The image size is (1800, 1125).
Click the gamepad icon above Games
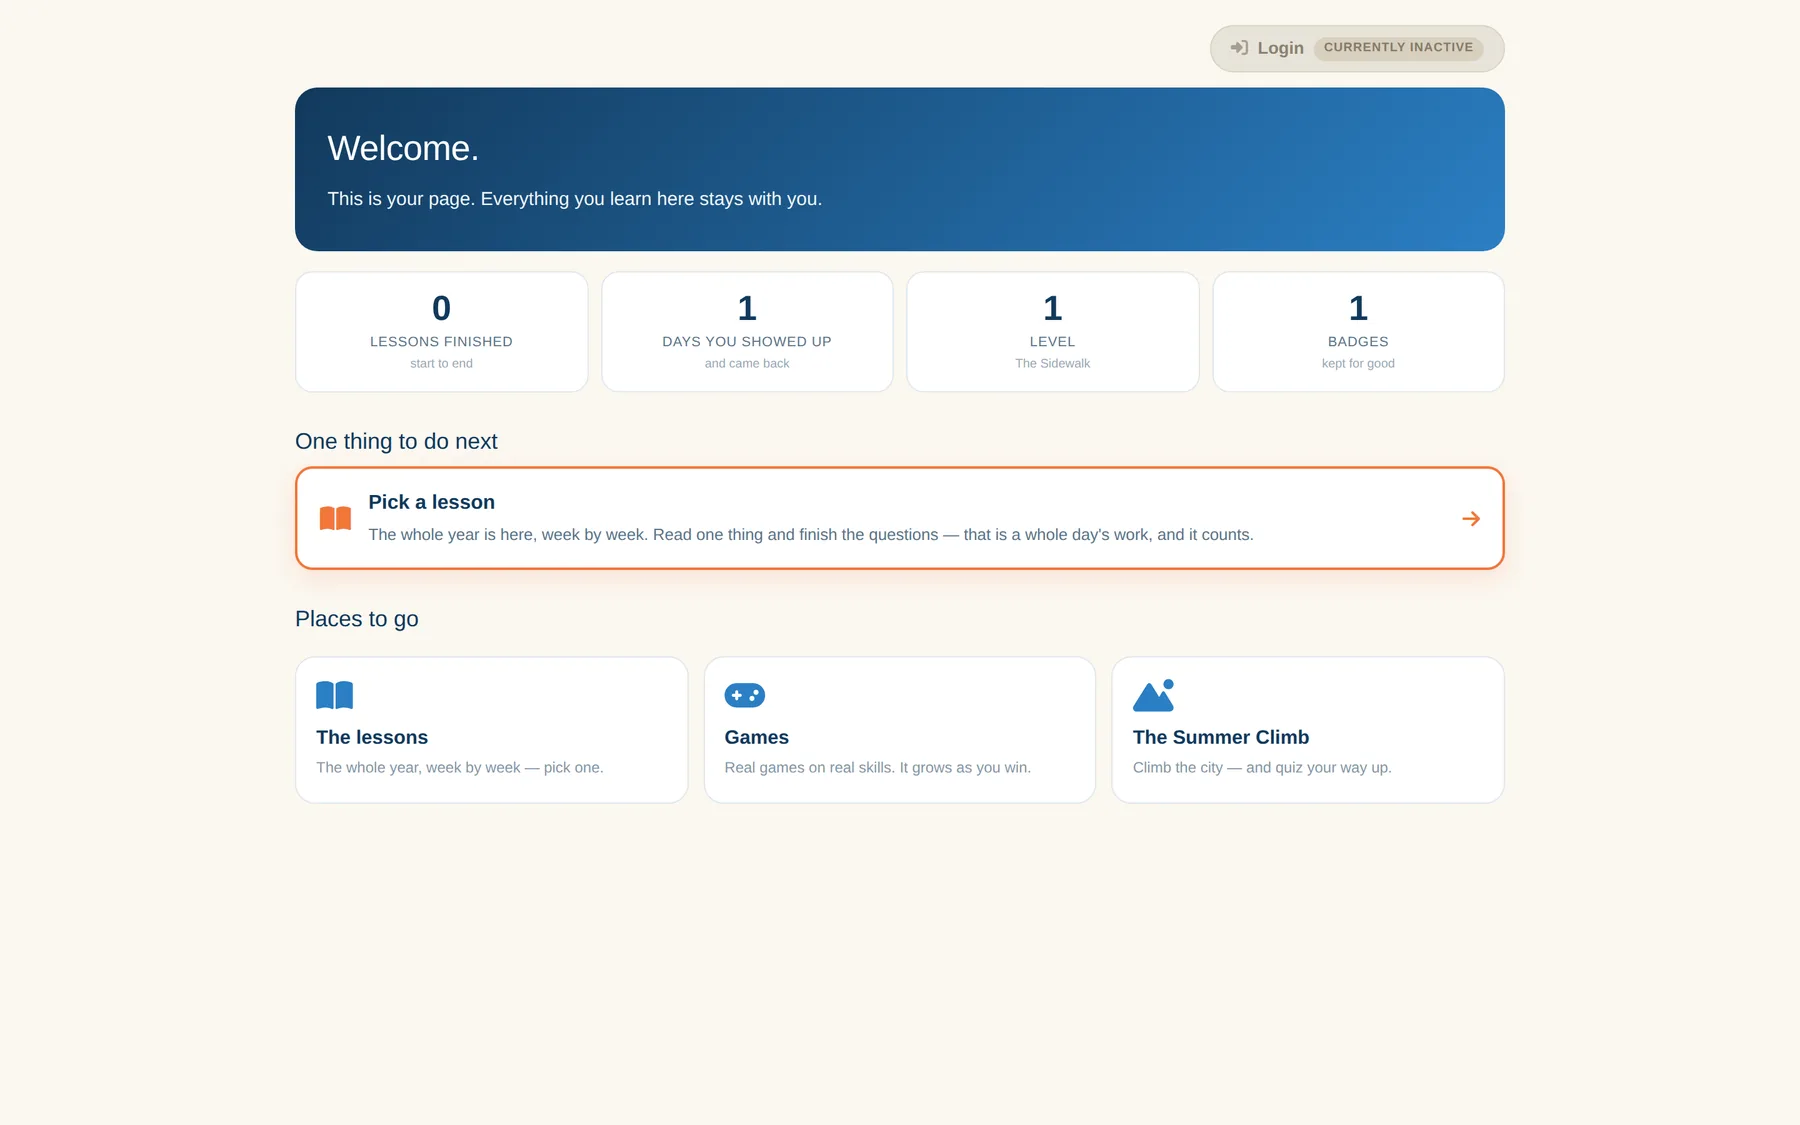point(745,695)
